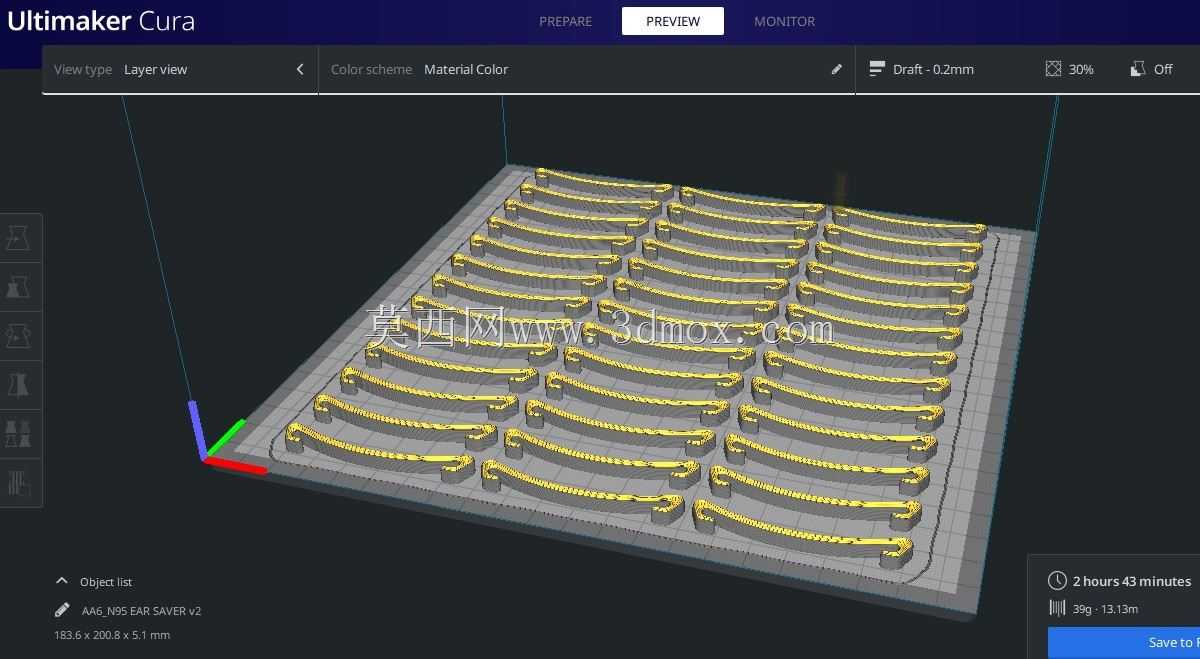Click the edit pencil beside AA6_N95 EAR SAVER
This screenshot has height=659, width=1200.
tap(62, 610)
